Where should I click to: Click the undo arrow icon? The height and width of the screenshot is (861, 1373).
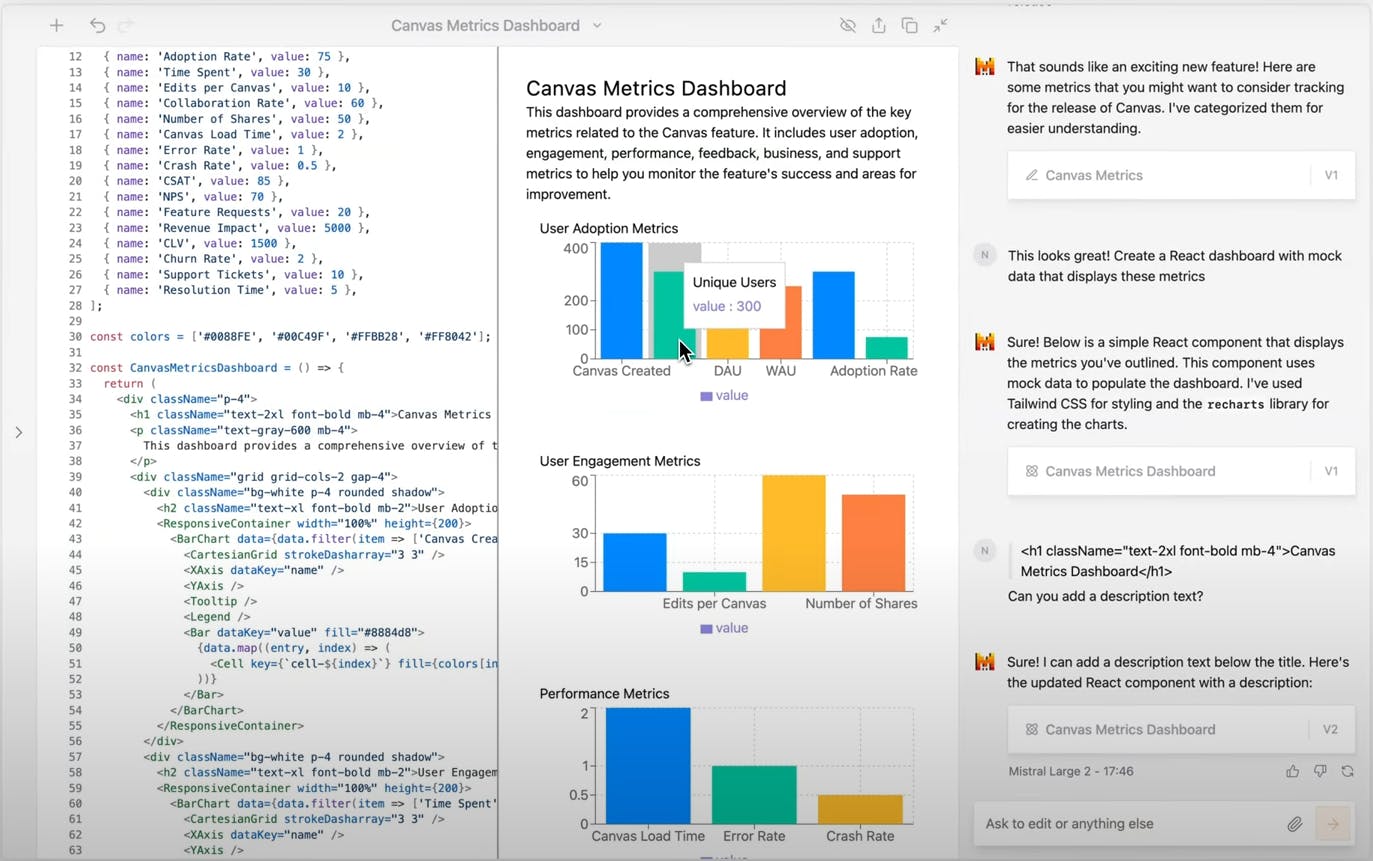(97, 25)
